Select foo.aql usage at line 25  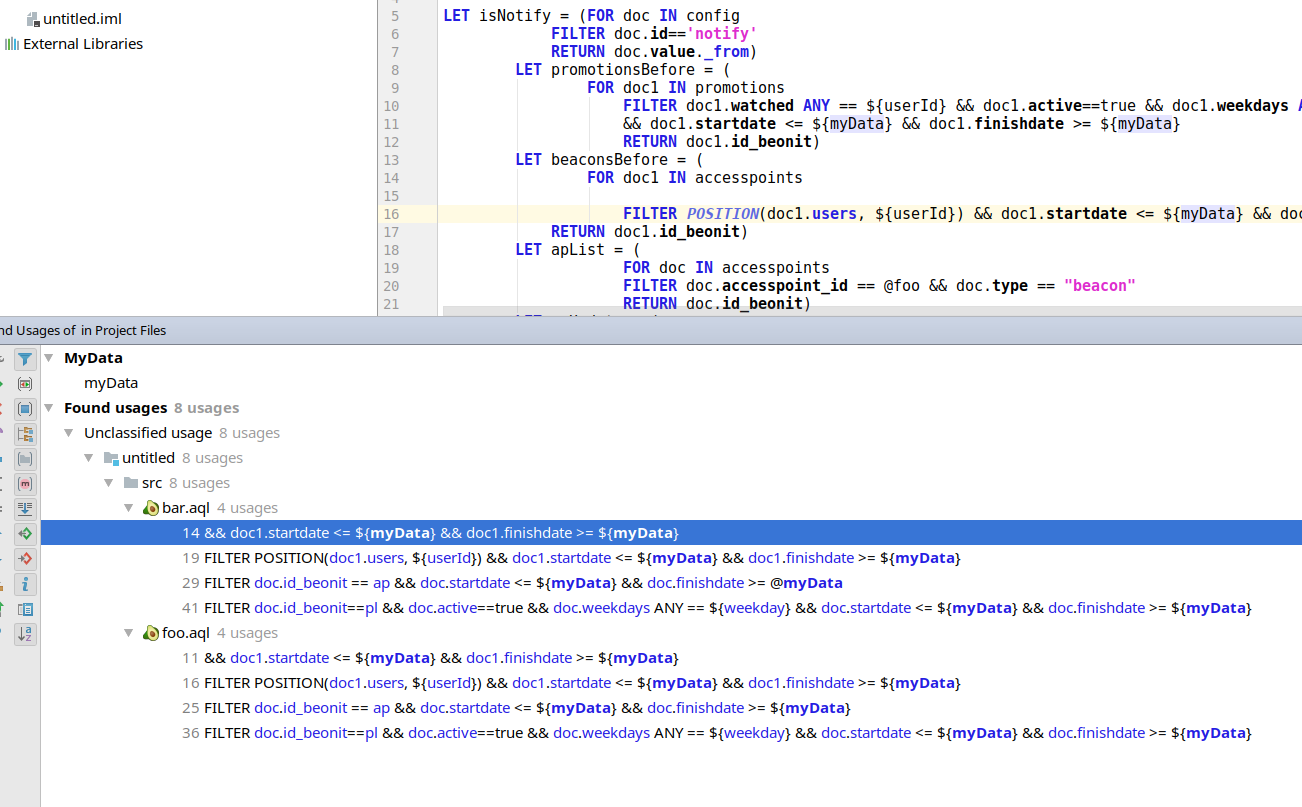click(671, 708)
